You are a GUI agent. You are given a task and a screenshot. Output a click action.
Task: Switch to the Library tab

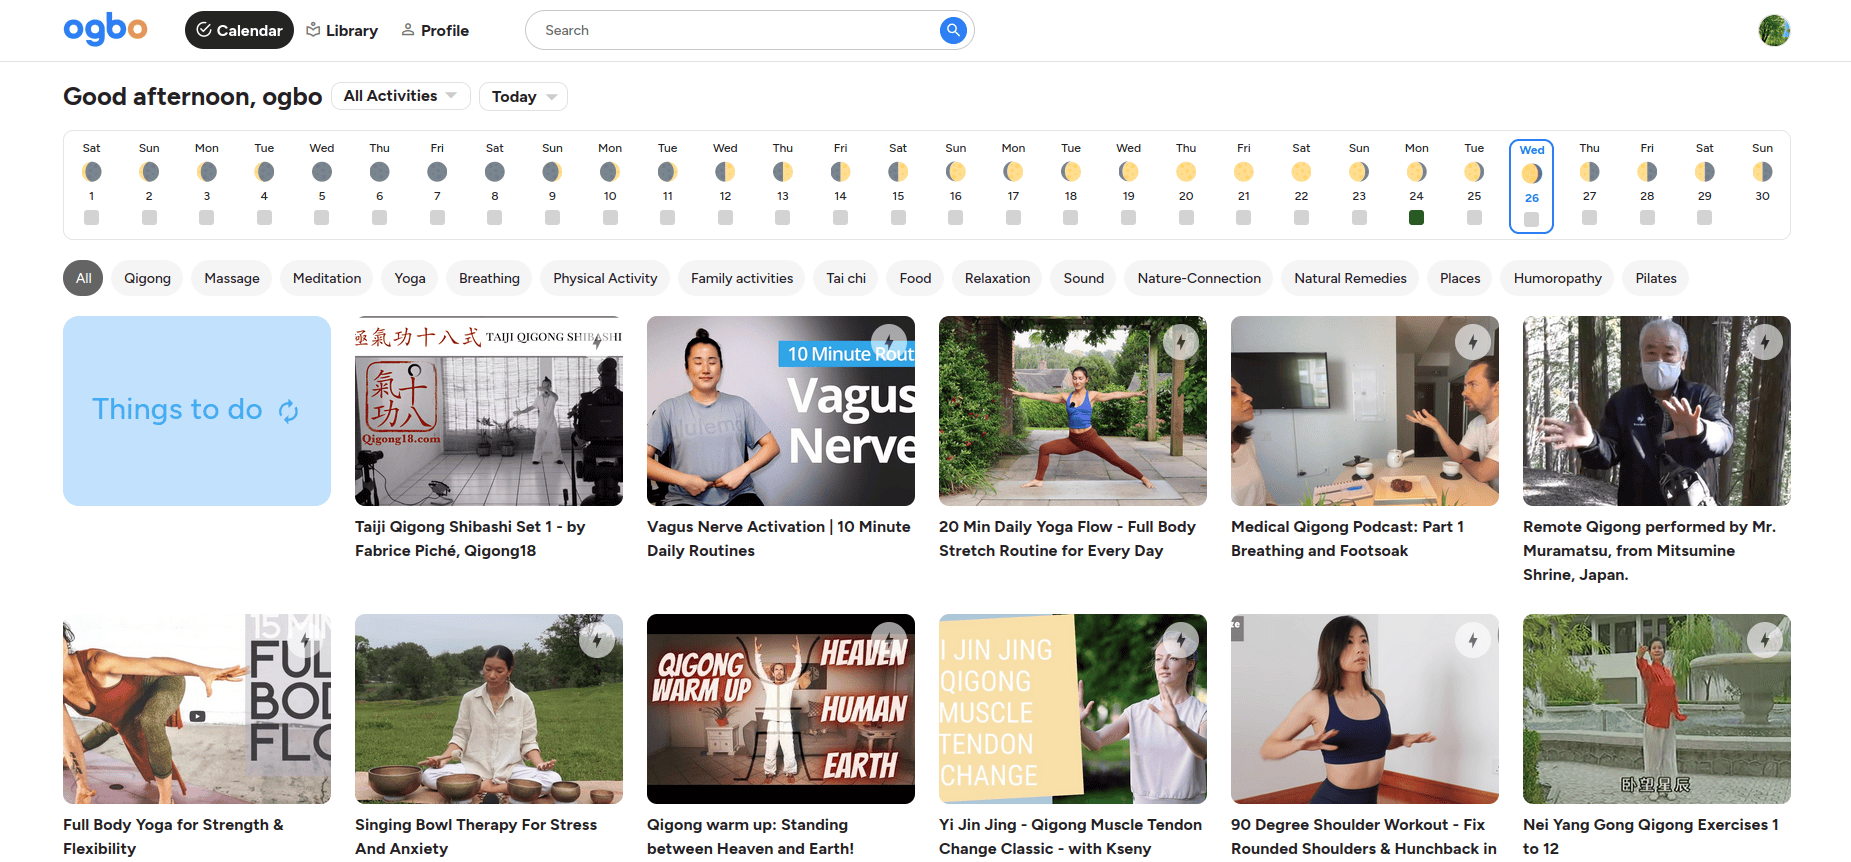click(x=342, y=30)
